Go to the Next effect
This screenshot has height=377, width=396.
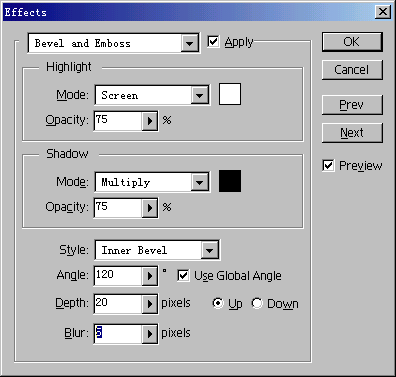[x=352, y=133]
